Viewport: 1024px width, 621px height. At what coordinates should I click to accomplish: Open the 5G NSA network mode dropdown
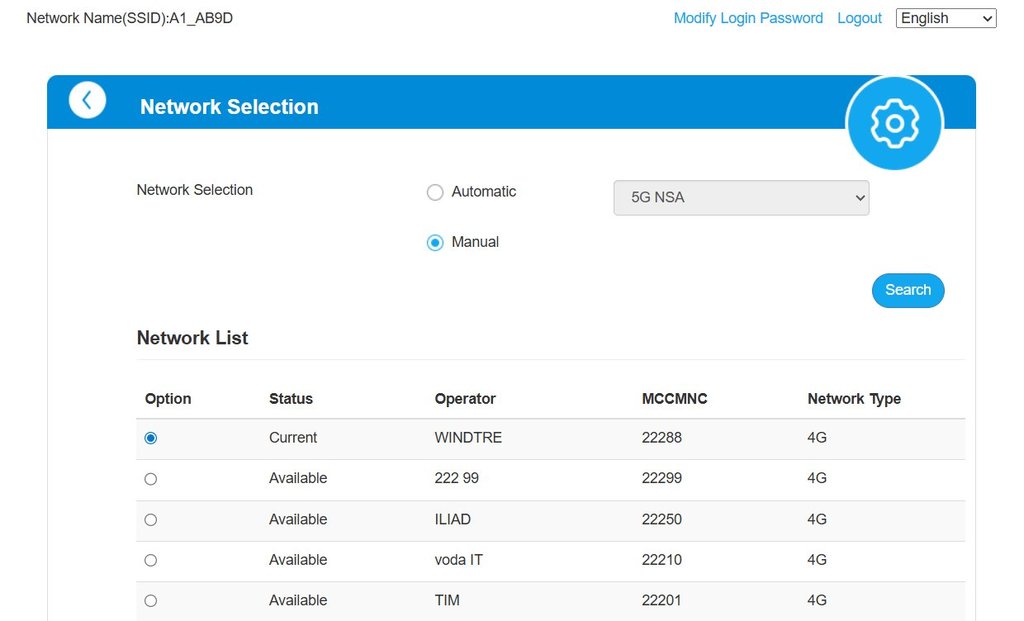coord(741,198)
